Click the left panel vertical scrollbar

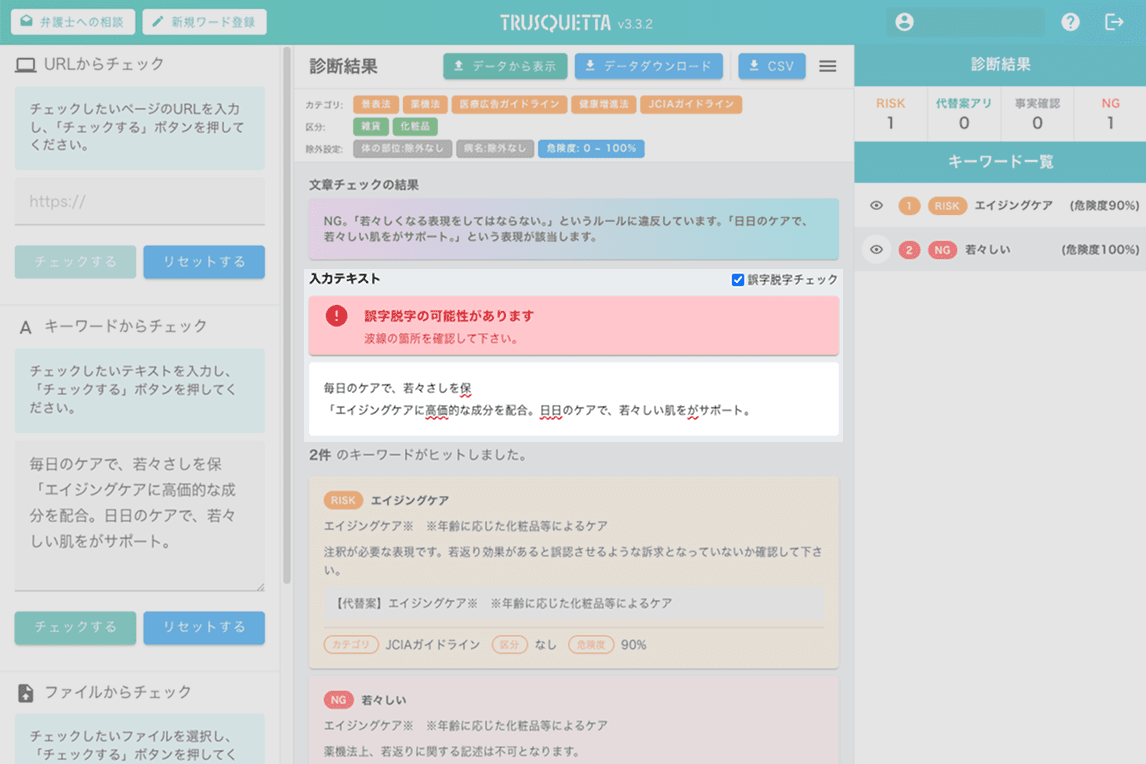288,300
